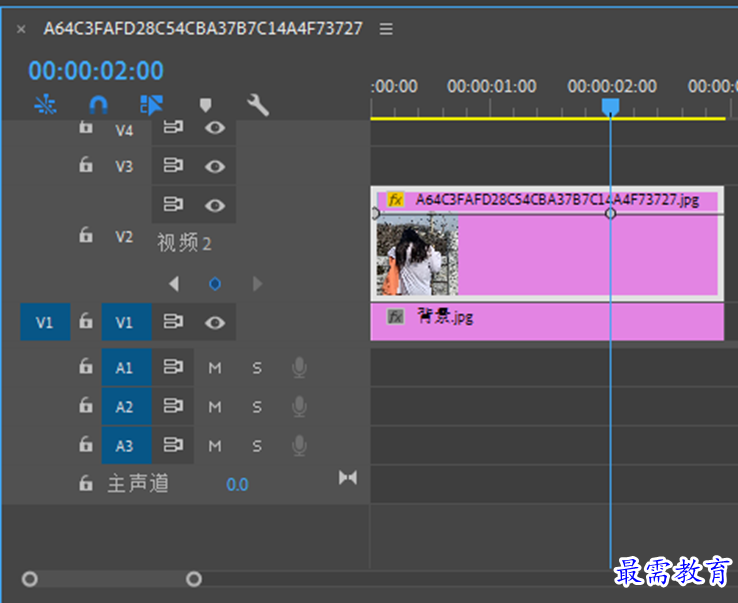Toggle sync lock on track V2
This screenshot has height=603, width=738.
pos(173,204)
